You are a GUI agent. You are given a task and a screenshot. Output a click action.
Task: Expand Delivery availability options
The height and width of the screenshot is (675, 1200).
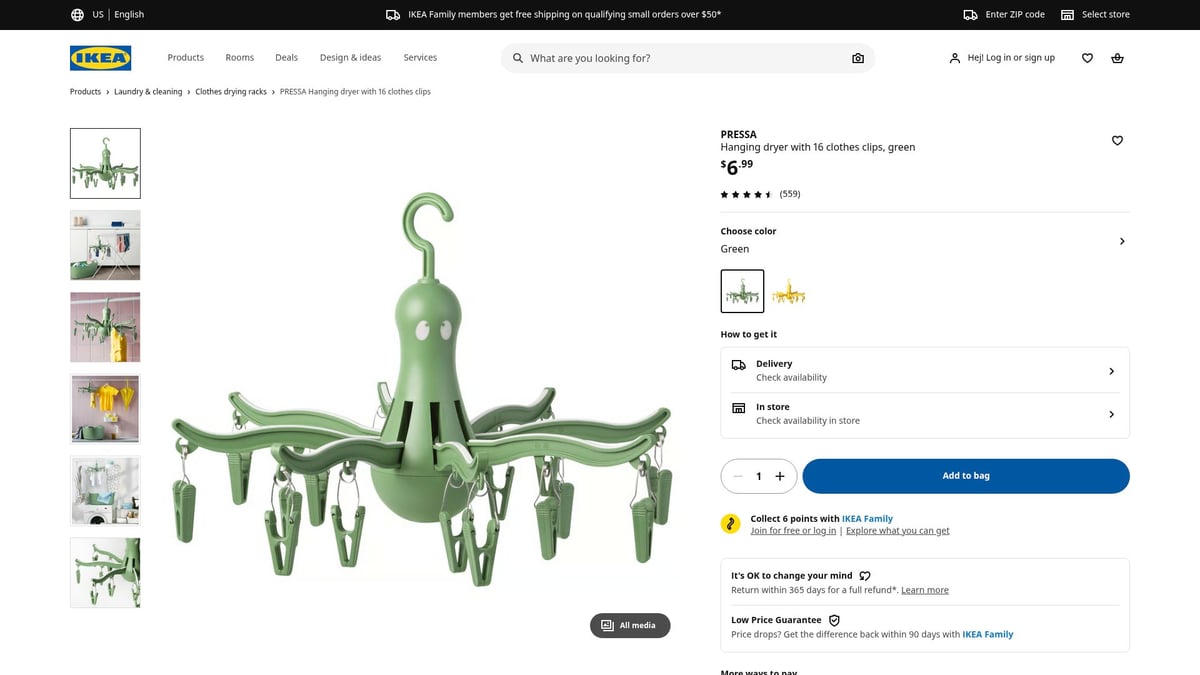pos(1111,370)
